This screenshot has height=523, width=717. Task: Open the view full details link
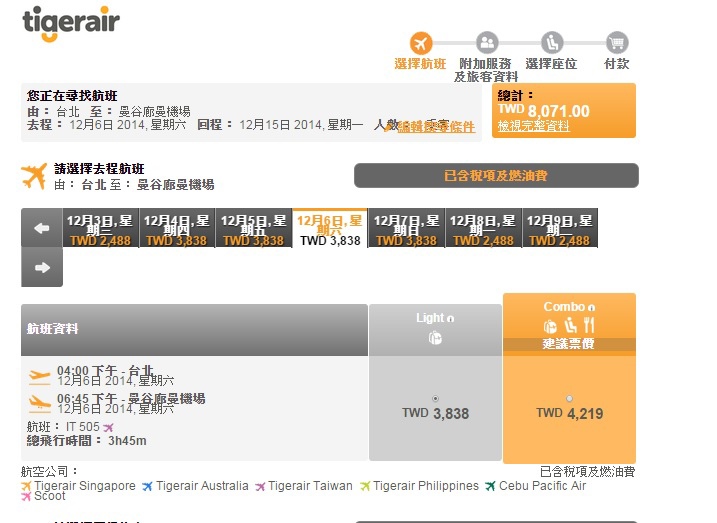coord(534,126)
